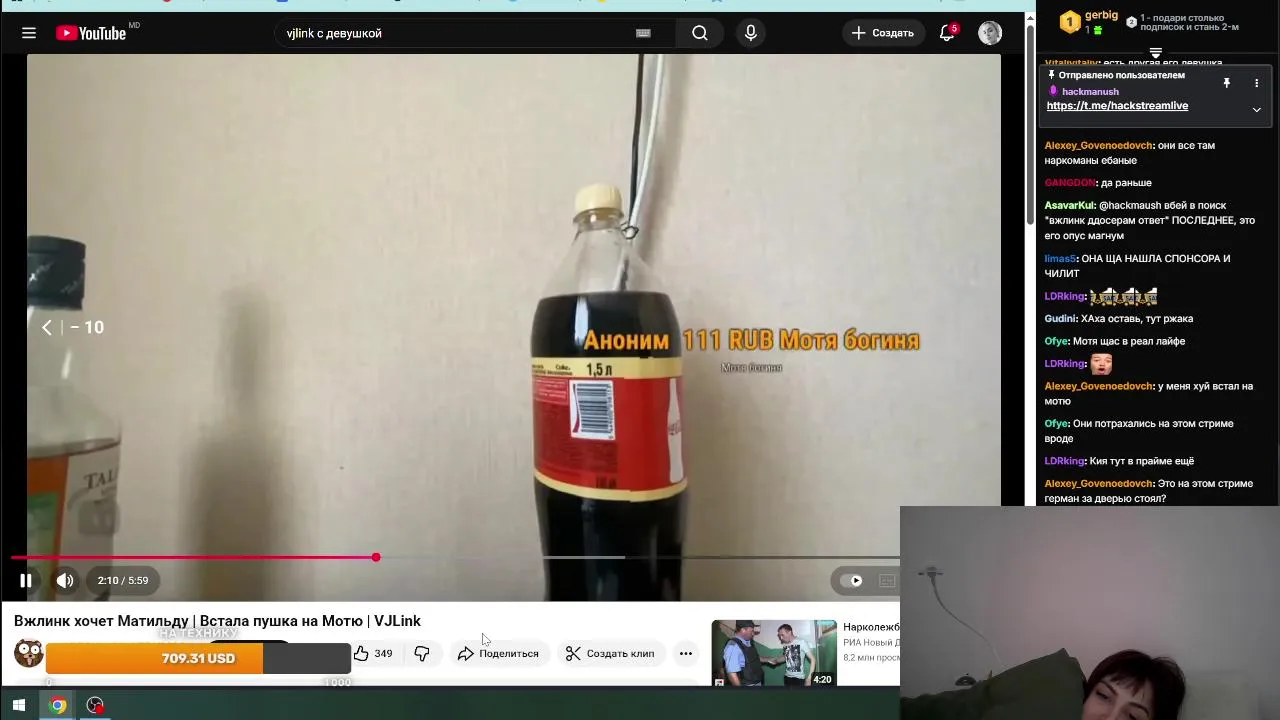Viewport: 1280px width, 720px height.
Task: Open the https://t.me/hackstreamlive pinned link
Action: pos(1117,106)
